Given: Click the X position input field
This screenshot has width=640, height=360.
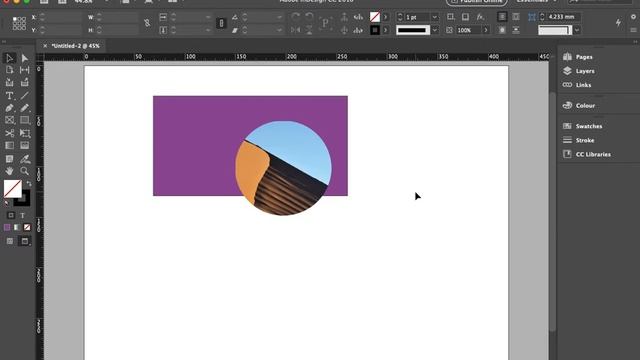Looking at the screenshot, I should pos(63,17).
